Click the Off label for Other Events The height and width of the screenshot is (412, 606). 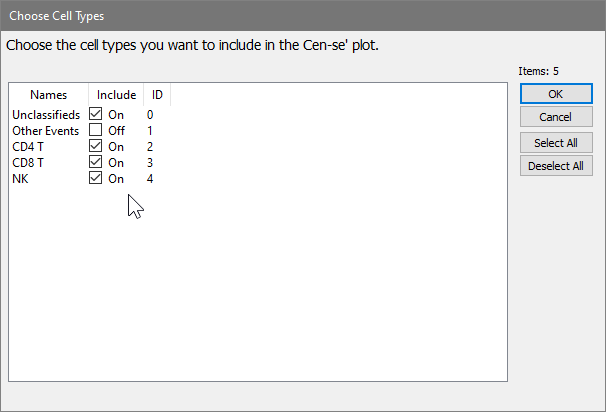[x=116, y=131]
